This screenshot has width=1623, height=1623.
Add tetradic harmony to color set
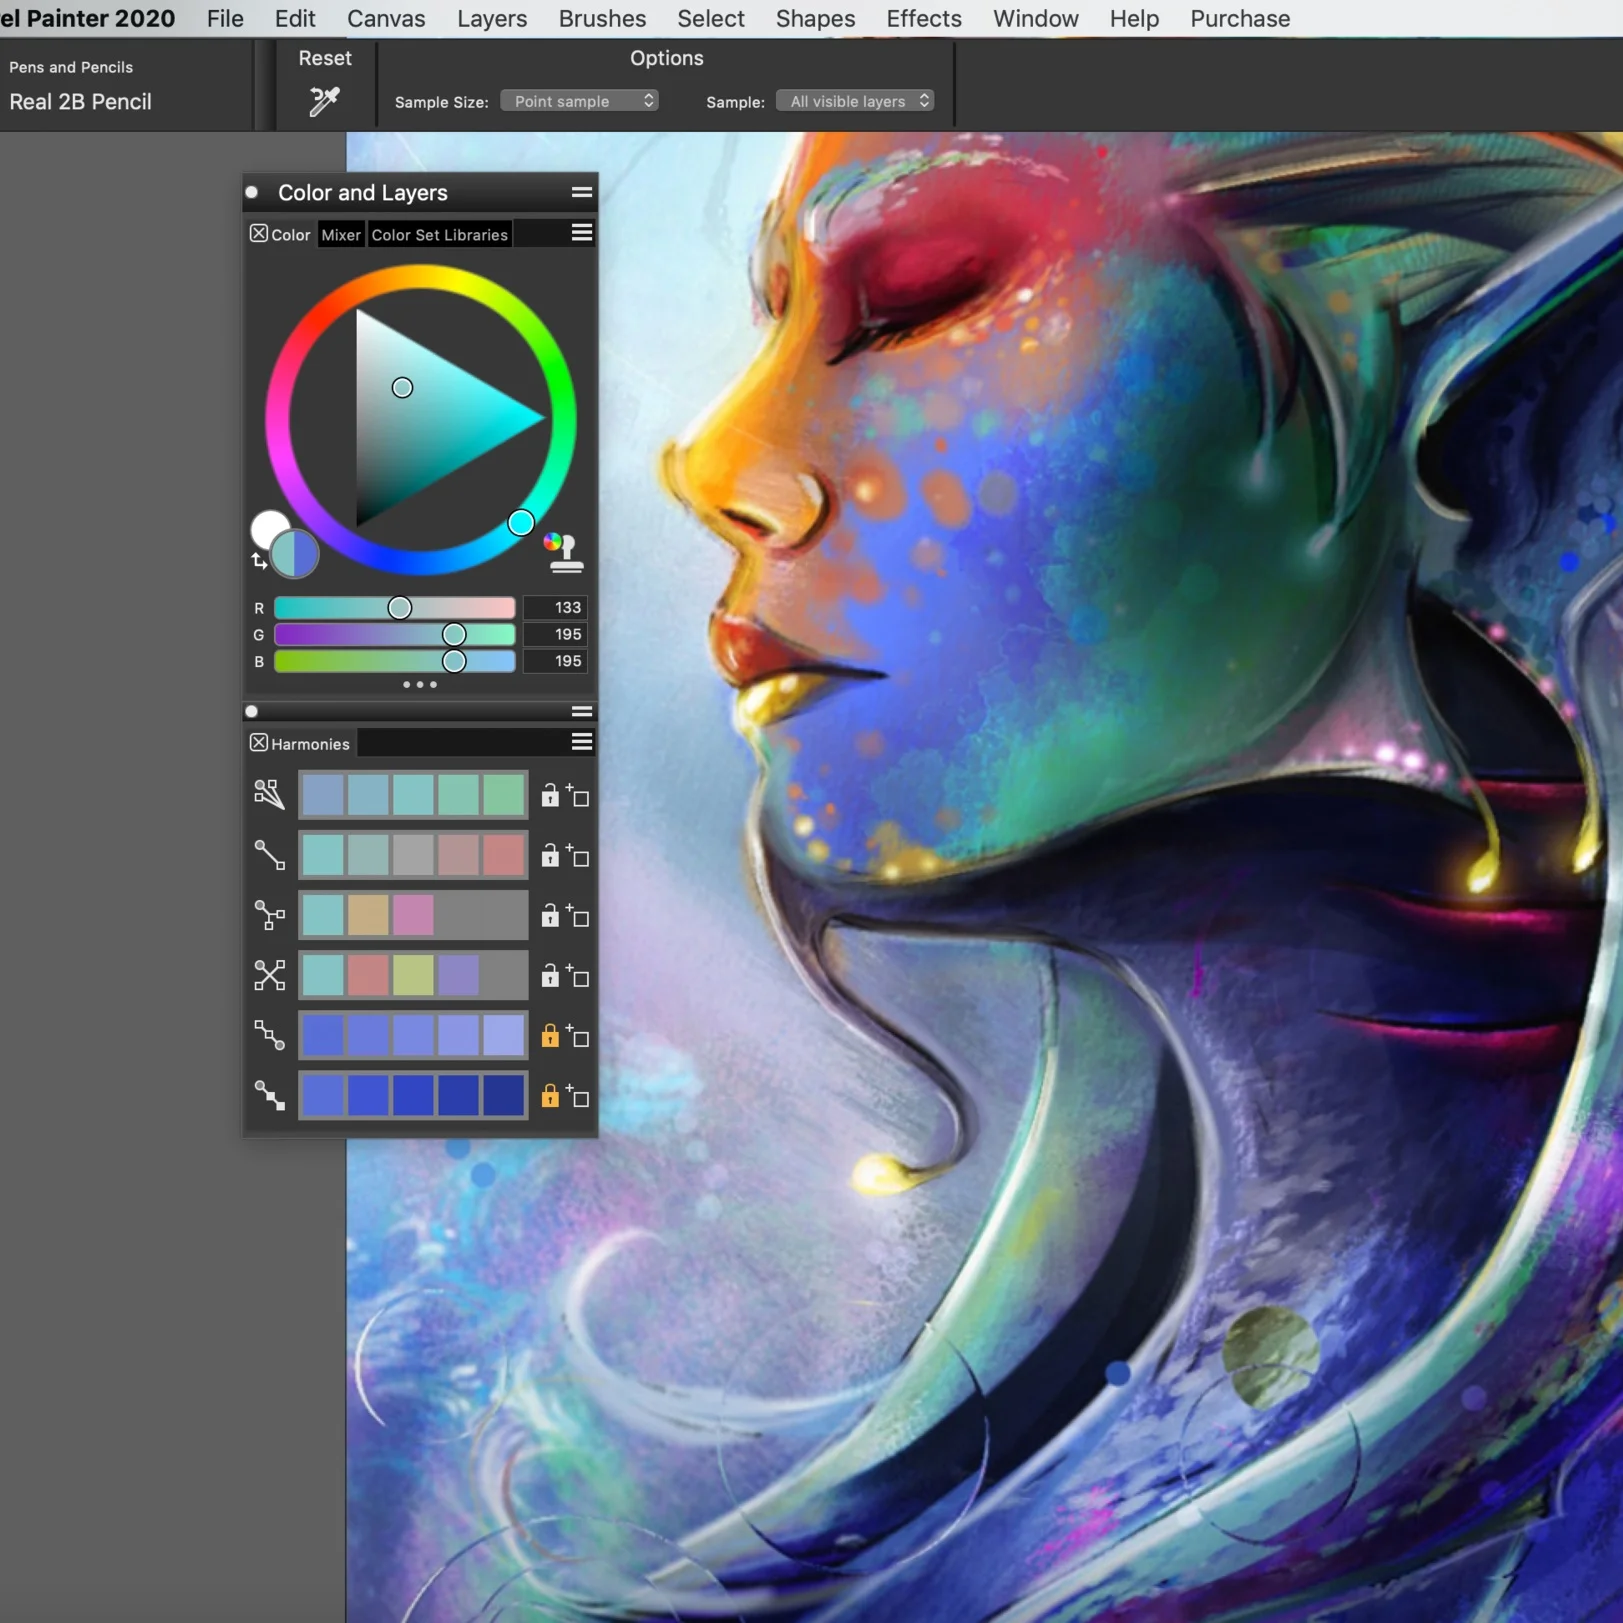578,976
